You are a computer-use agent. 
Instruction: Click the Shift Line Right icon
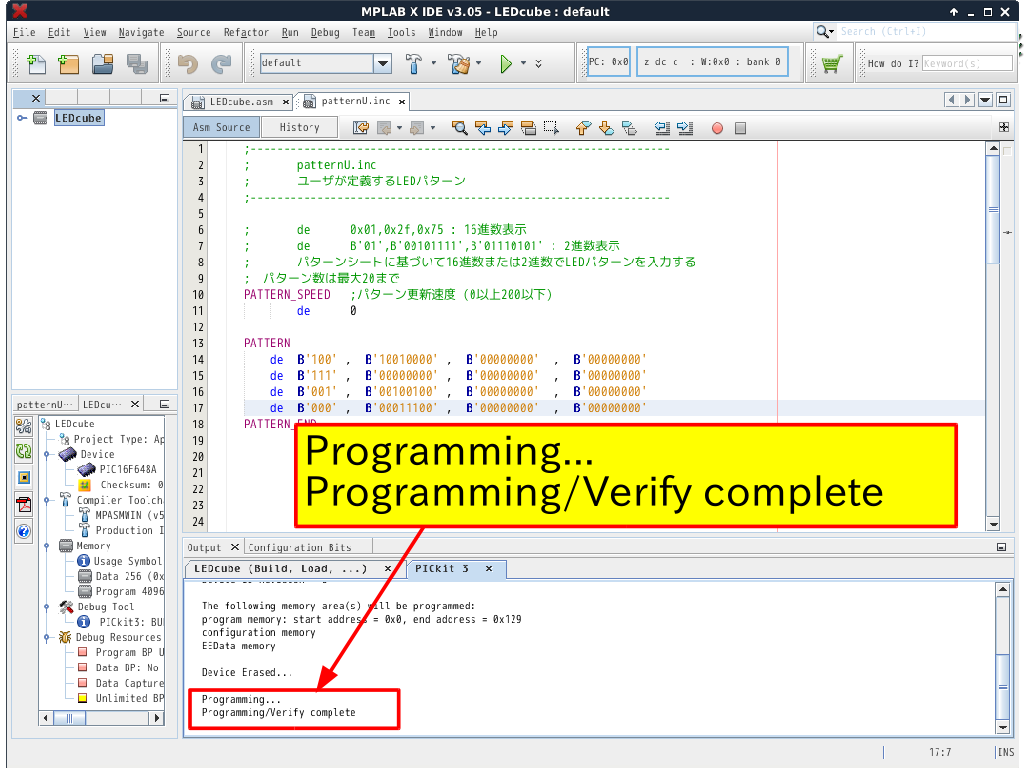pyautogui.click(x=685, y=128)
